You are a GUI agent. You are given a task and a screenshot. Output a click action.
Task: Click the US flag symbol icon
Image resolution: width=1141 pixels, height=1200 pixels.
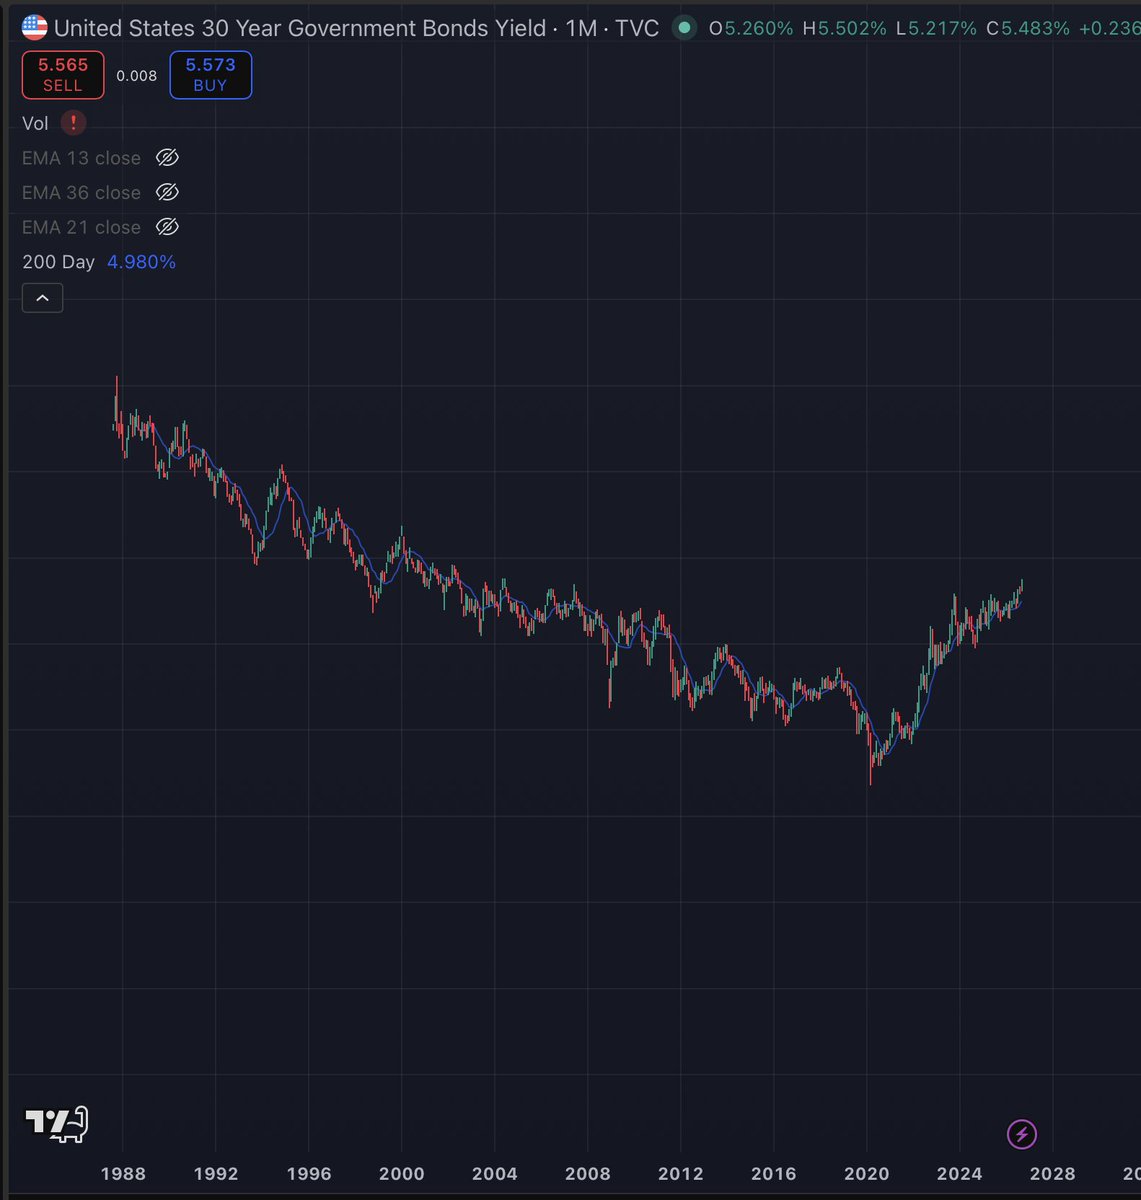34,28
